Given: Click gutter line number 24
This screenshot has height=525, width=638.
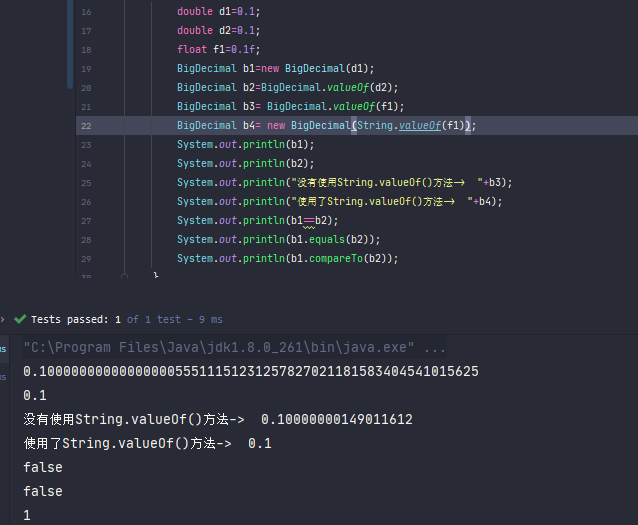Looking at the screenshot, I should click(86, 164).
